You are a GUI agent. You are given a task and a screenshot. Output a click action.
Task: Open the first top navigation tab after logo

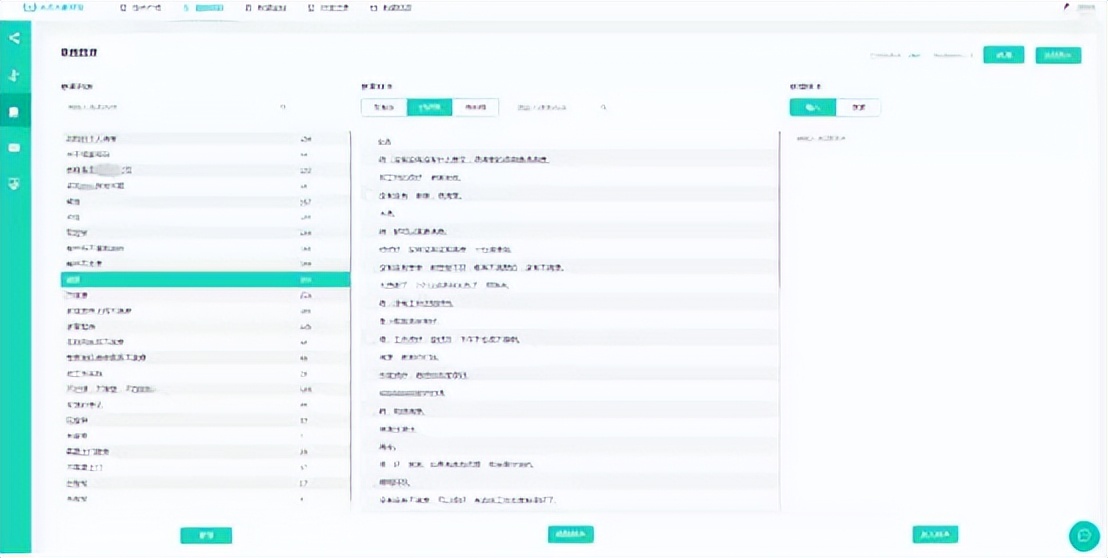[141, 8]
